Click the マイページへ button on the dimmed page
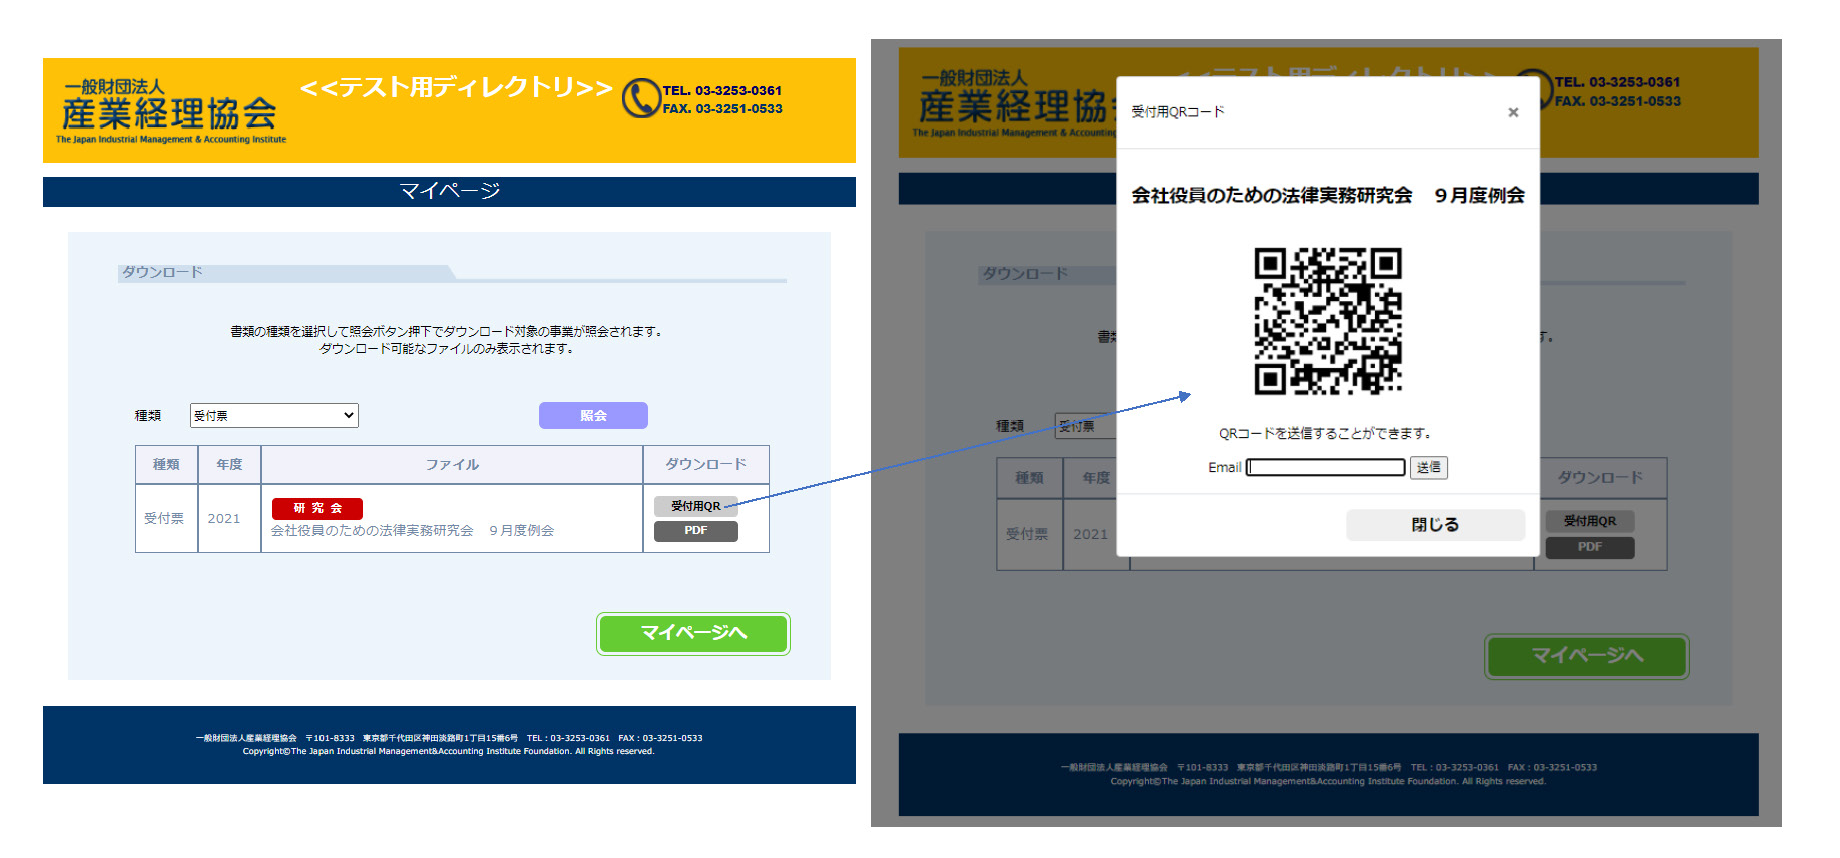The height and width of the screenshot is (858, 1840). point(1587,656)
